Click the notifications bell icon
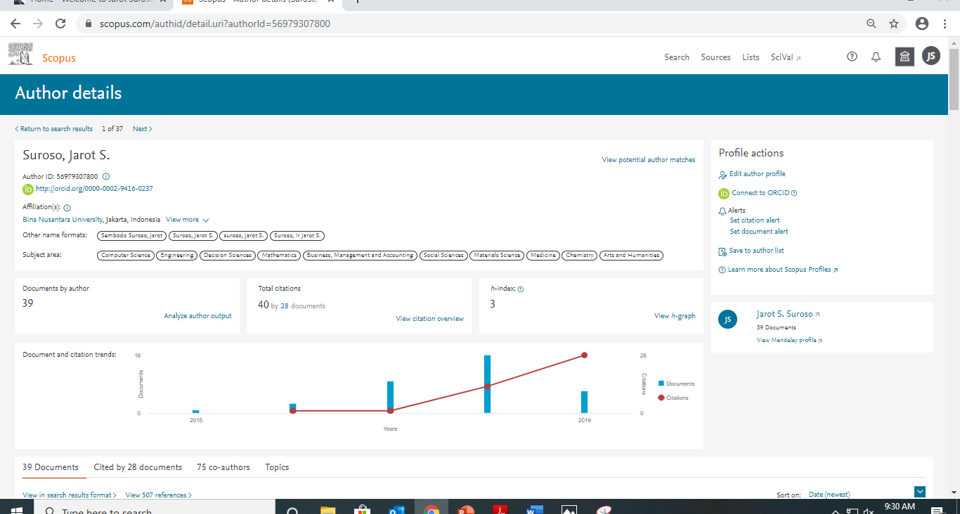This screenshot has width=960, height=514. coord(876,57)
